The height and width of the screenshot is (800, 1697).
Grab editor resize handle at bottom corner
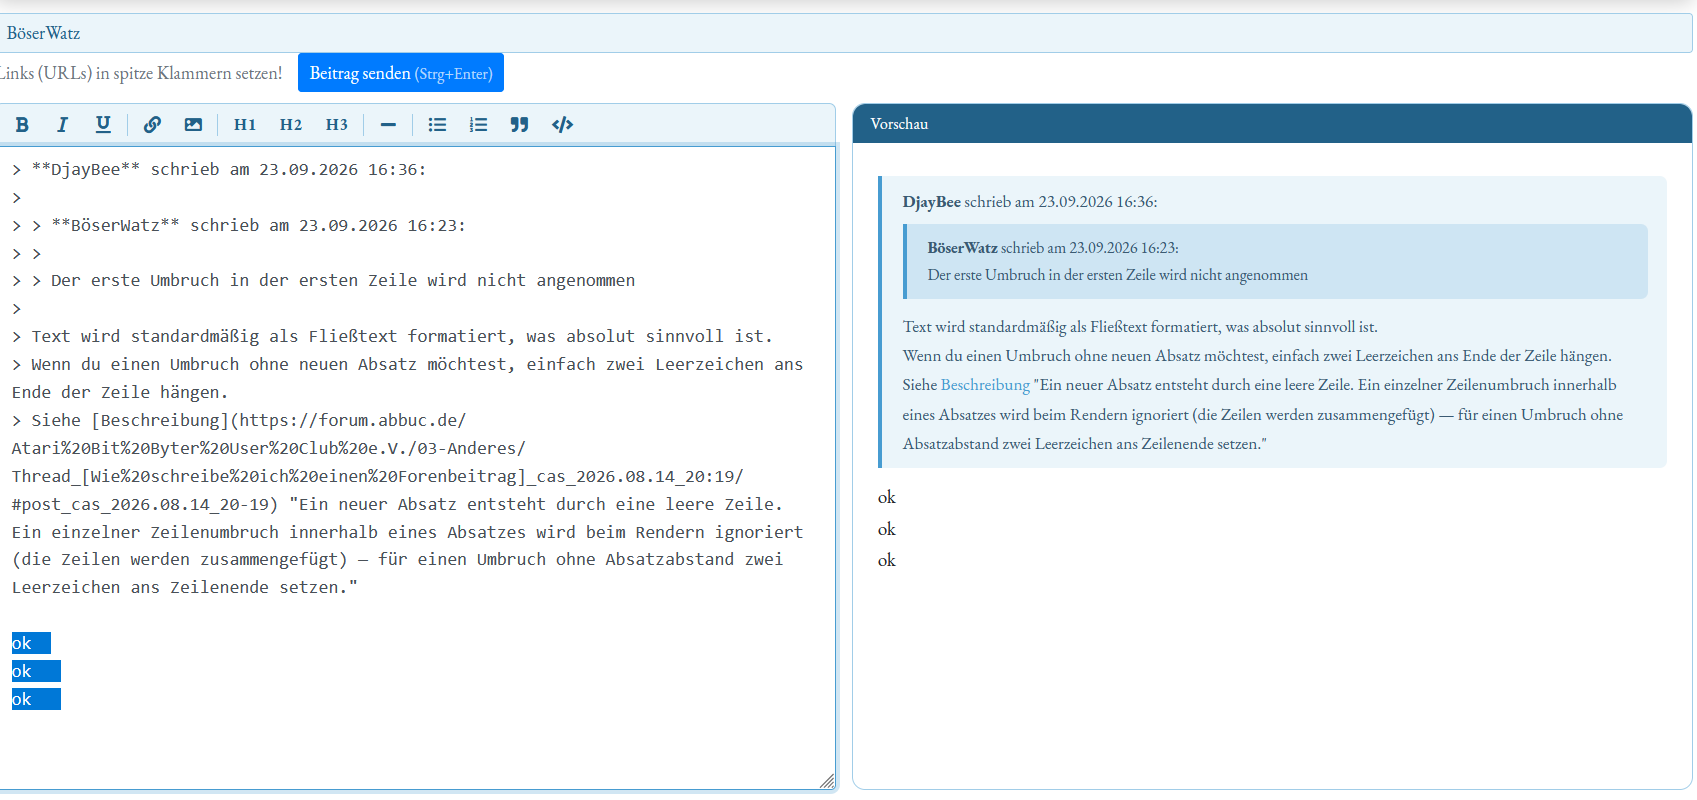[x=827, y=781]
